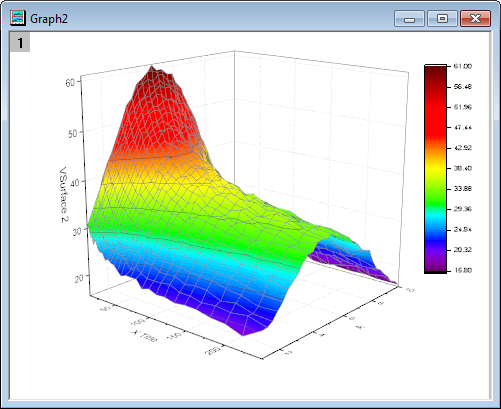Image resolution: width=501 pixels, height=409 pixels.
Task: Maximize the Graph2 window
Action: 443,18
